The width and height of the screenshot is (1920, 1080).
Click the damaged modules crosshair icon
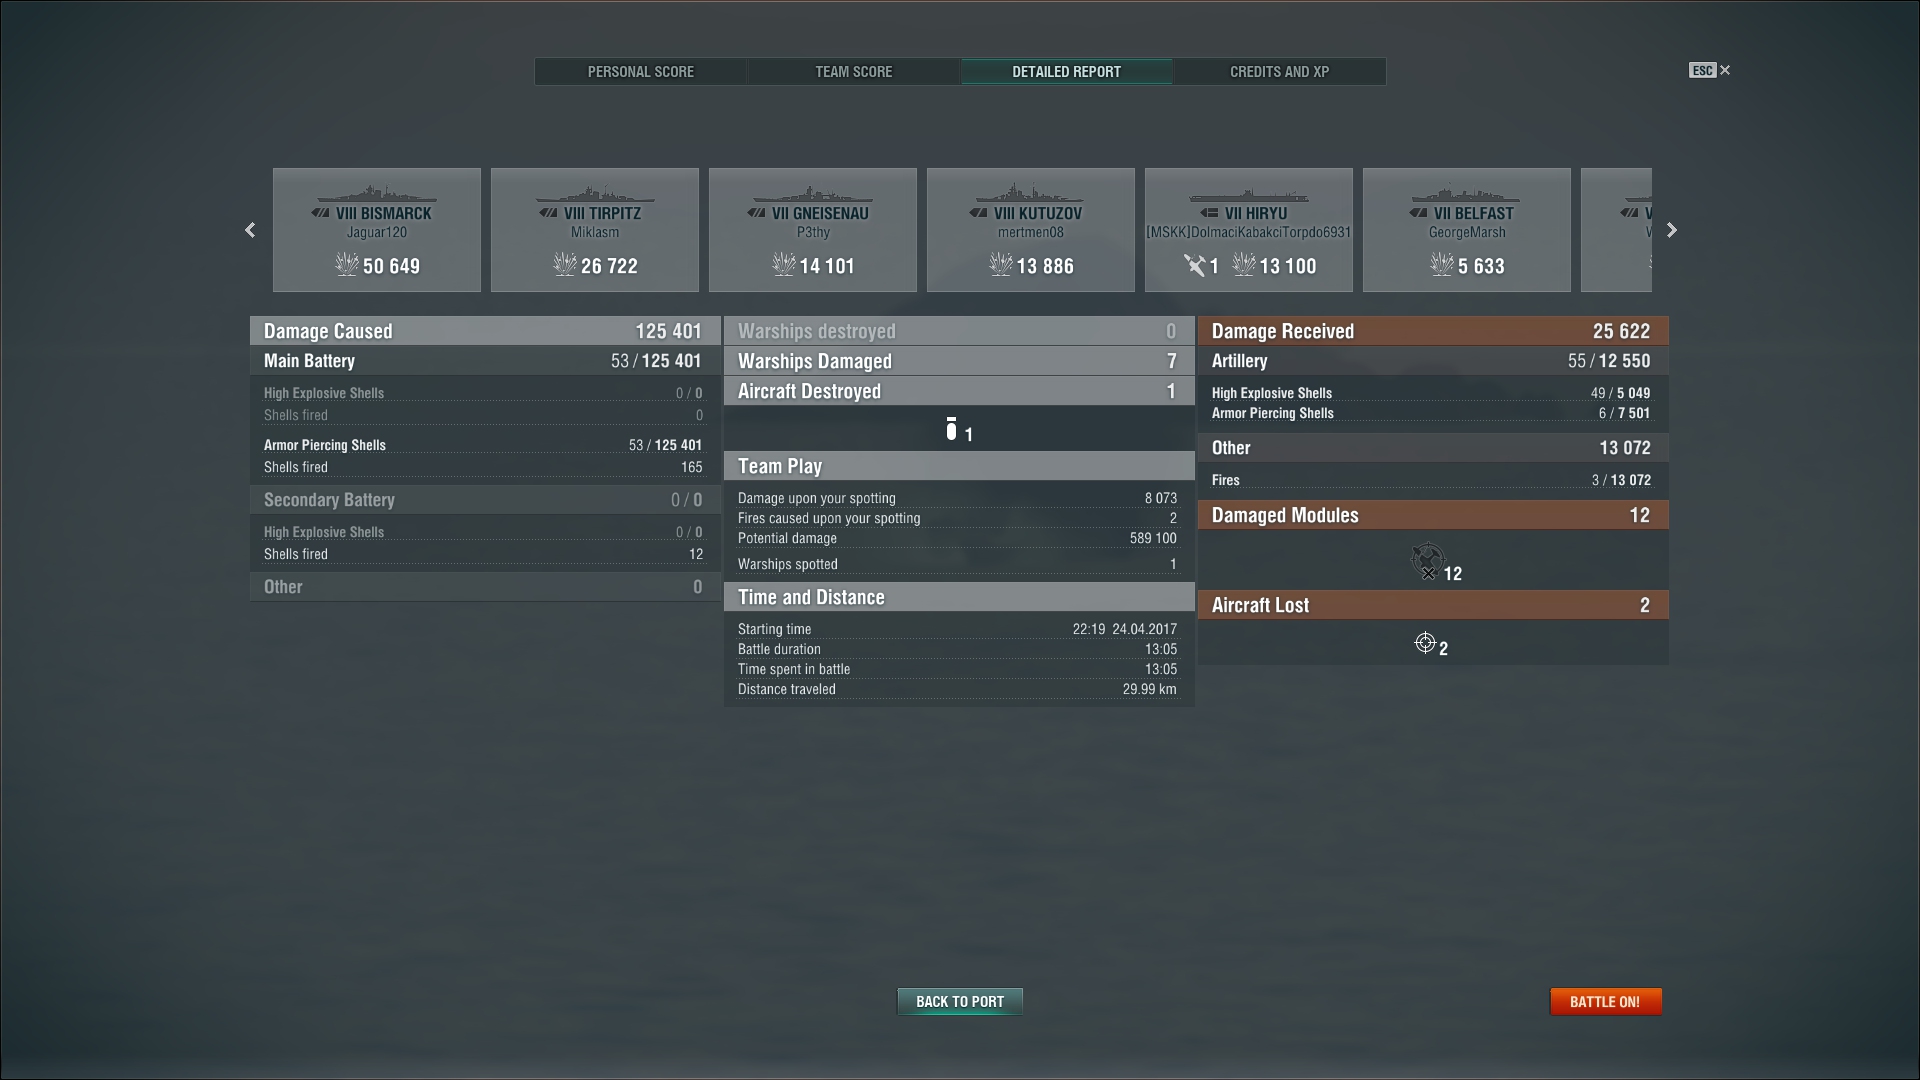coord(1427,560)
